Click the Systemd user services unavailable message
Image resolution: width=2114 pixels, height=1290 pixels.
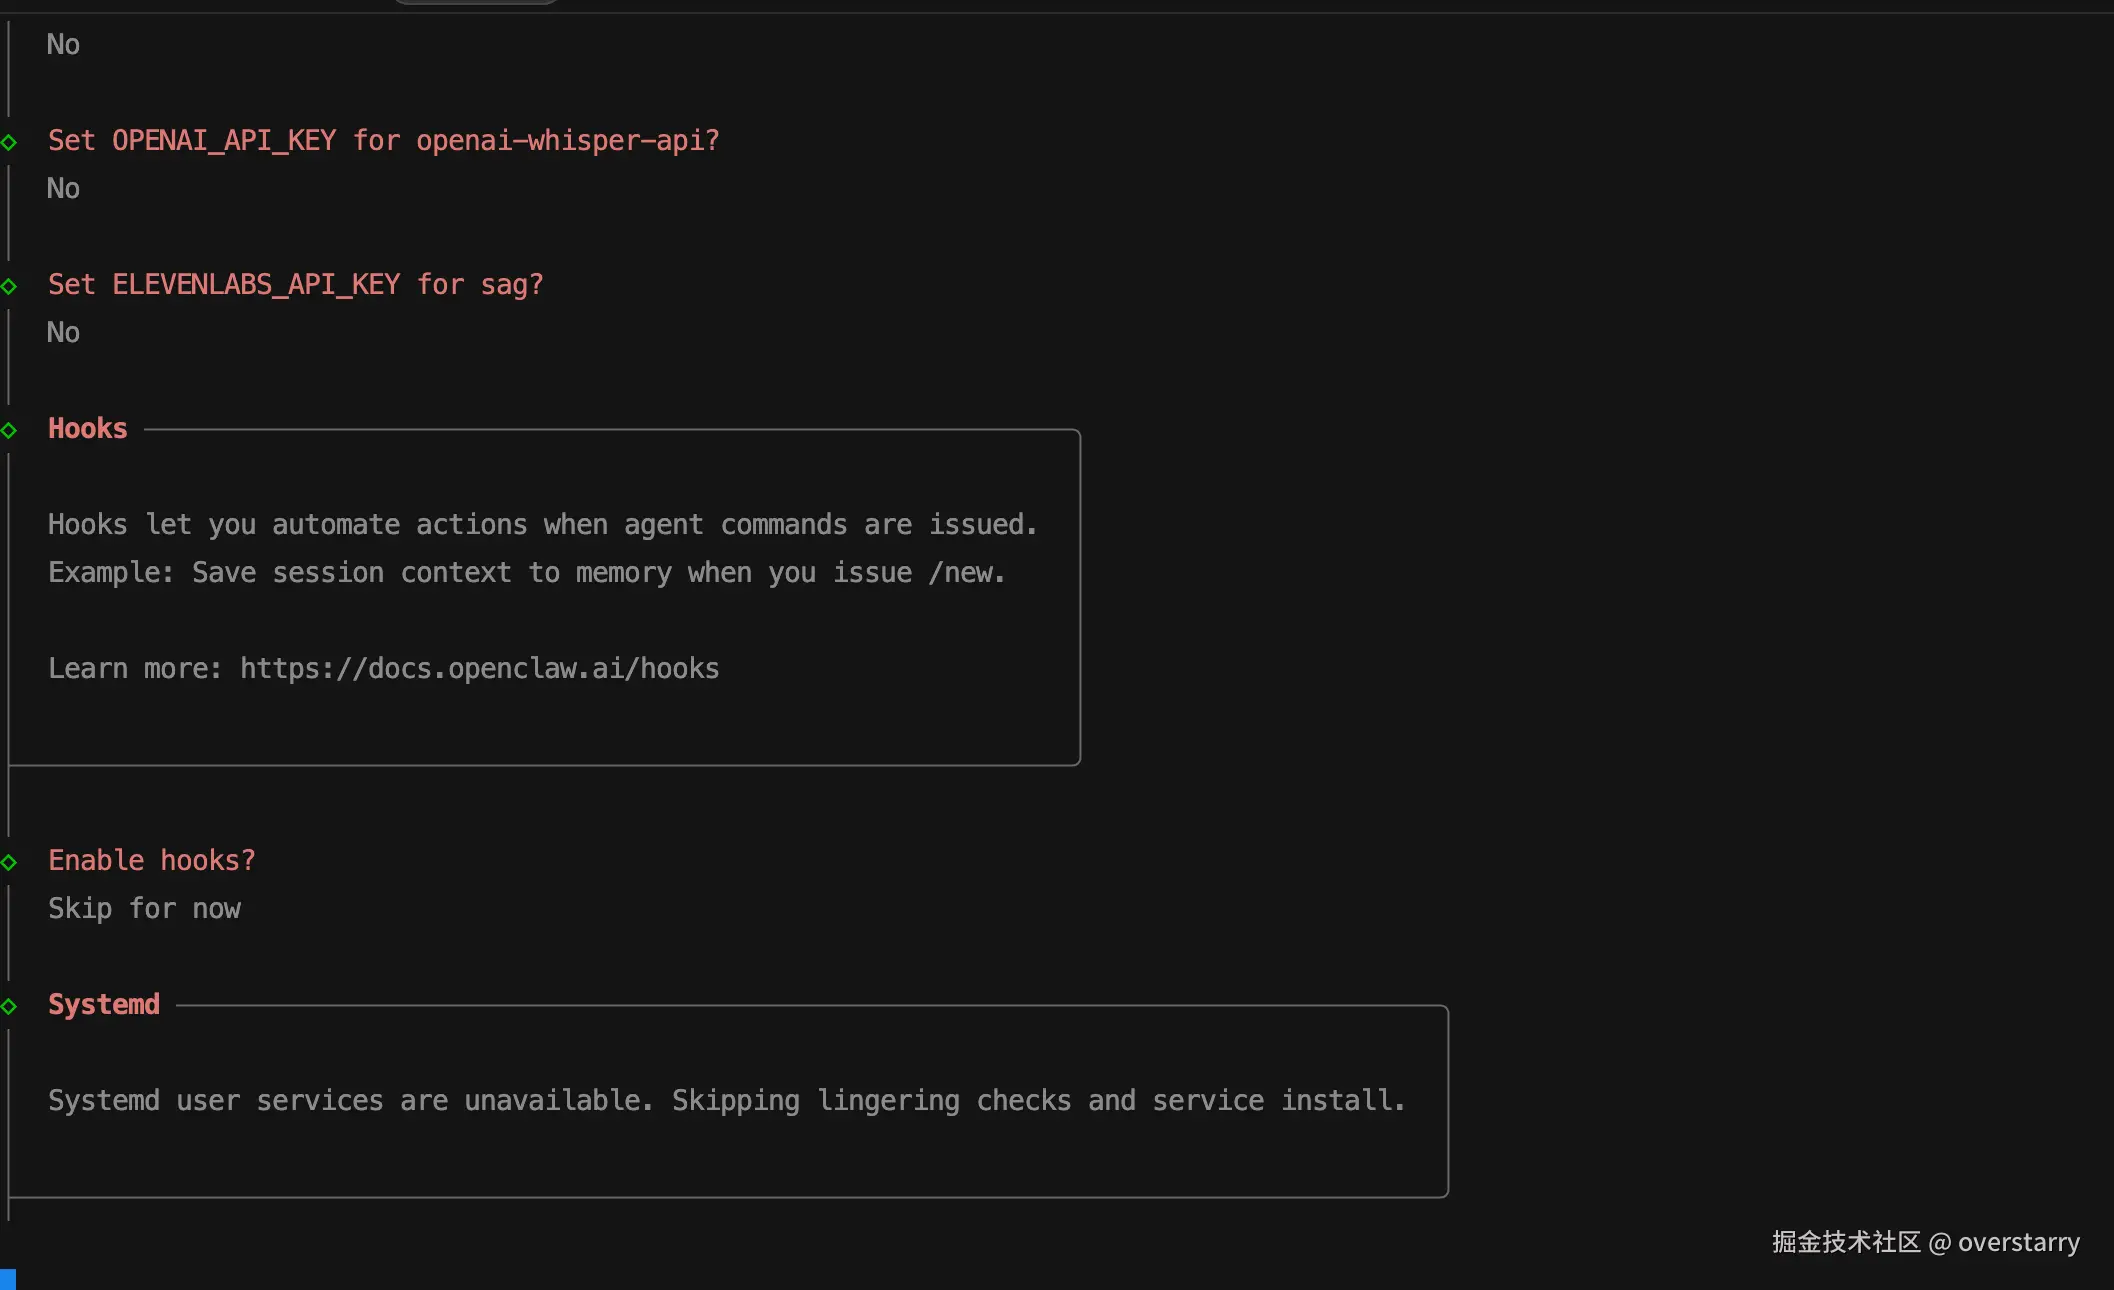[727, 1100]
